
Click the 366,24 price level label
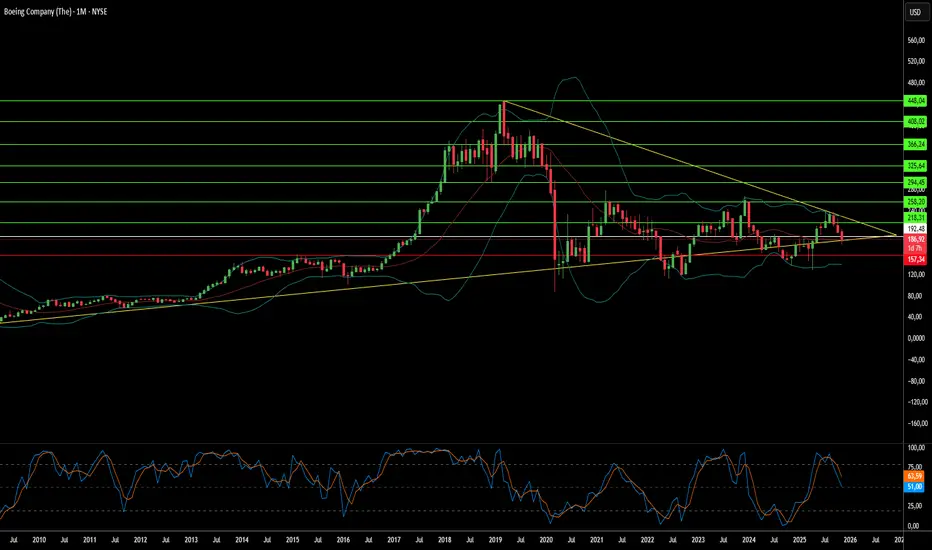point(915,144)
